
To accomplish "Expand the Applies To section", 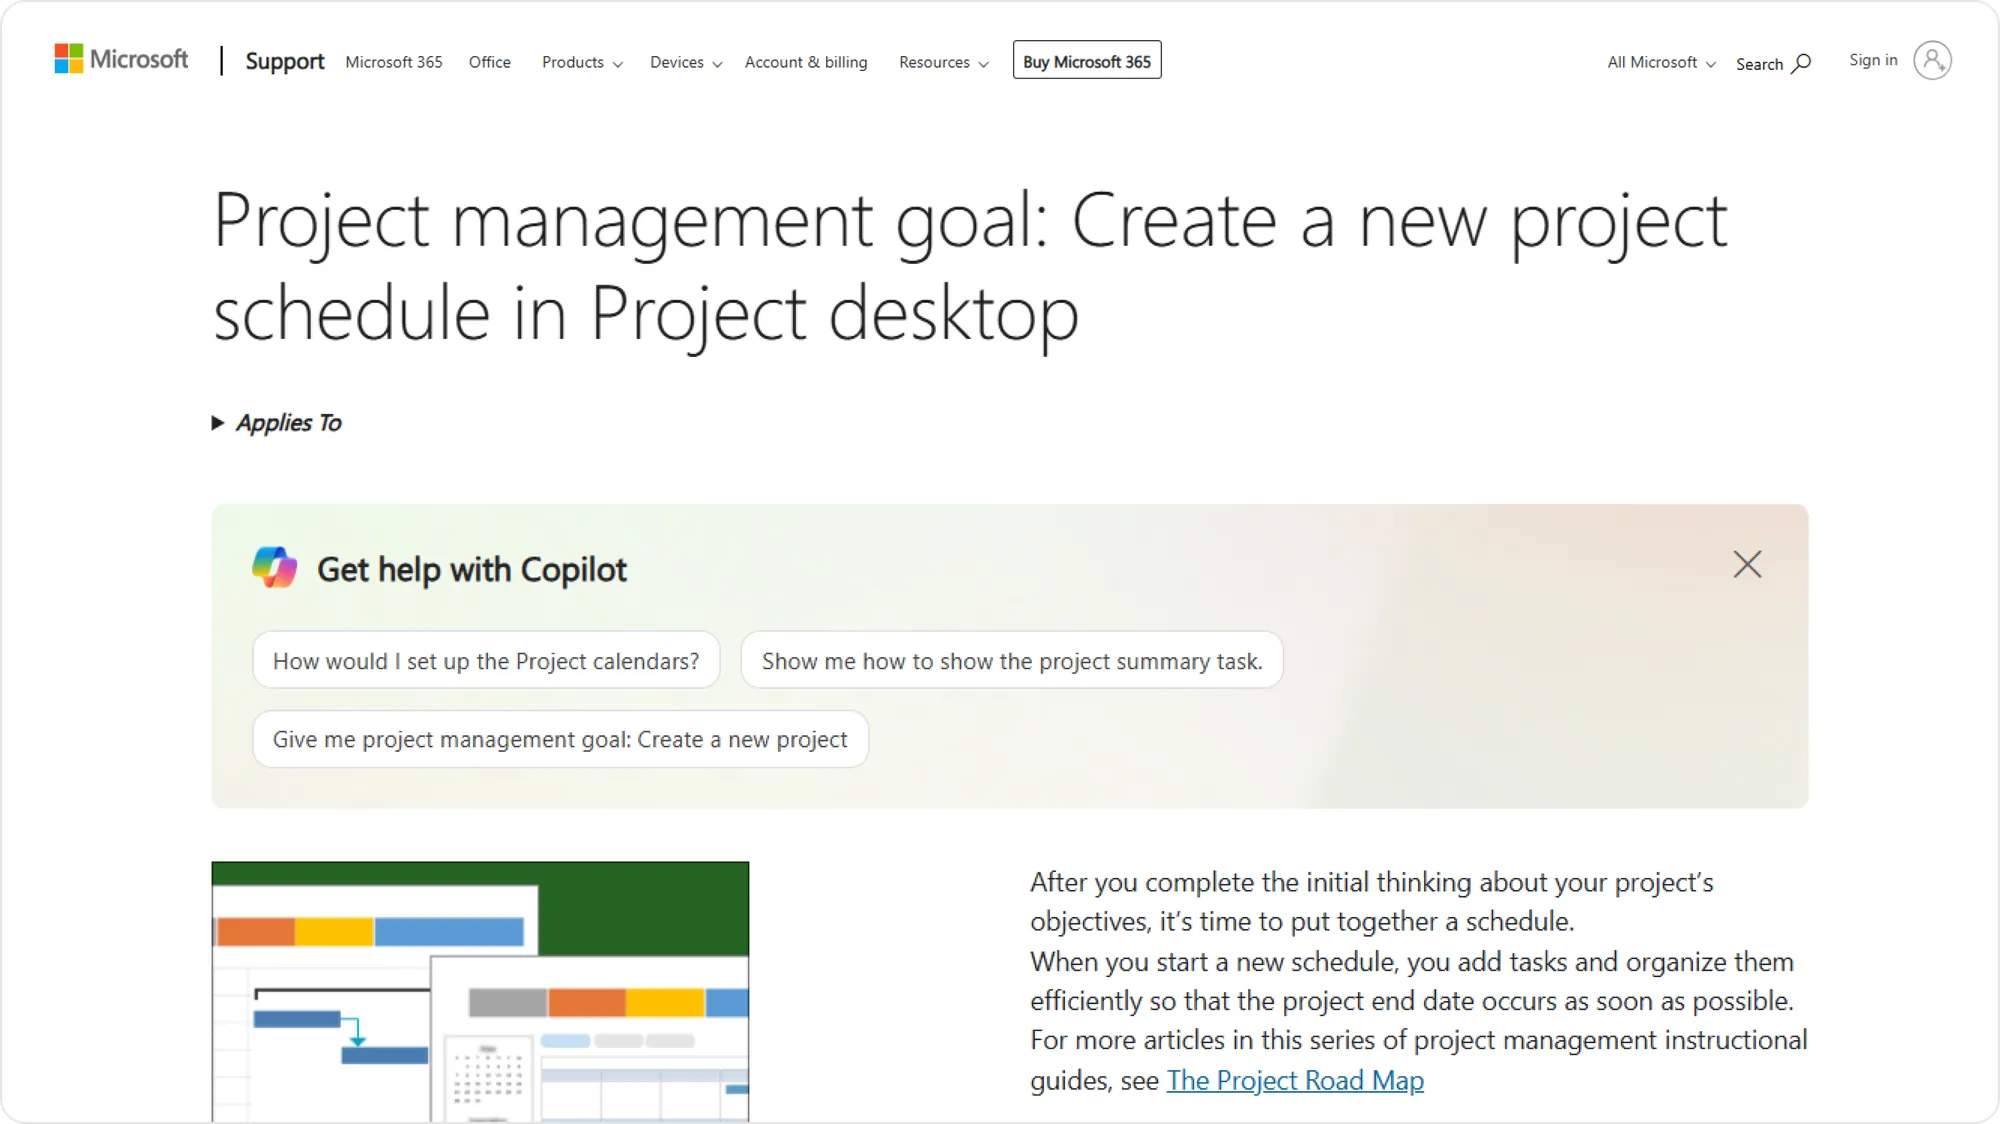I will point(277,423).
